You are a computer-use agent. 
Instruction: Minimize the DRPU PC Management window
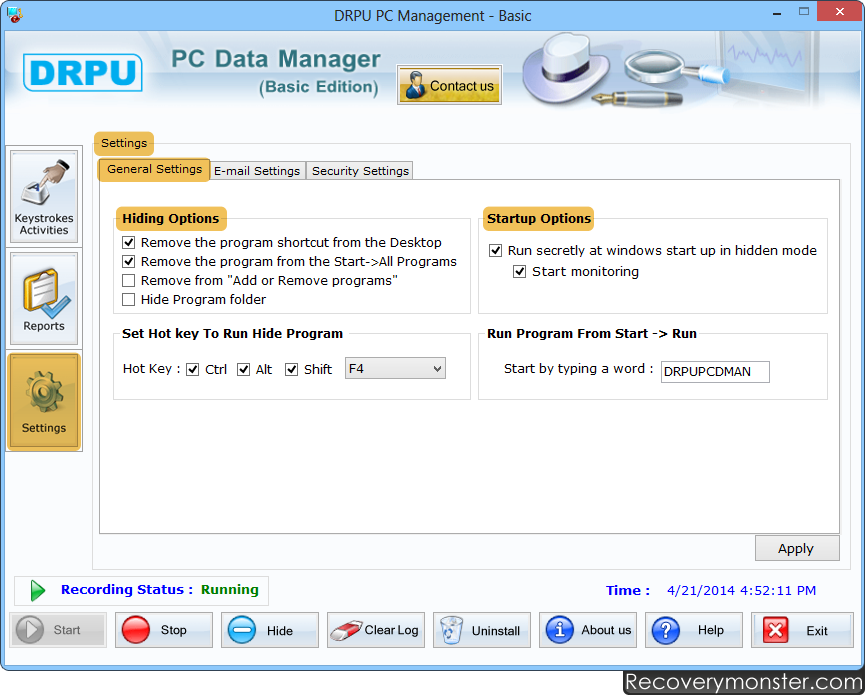pos(777,13)
